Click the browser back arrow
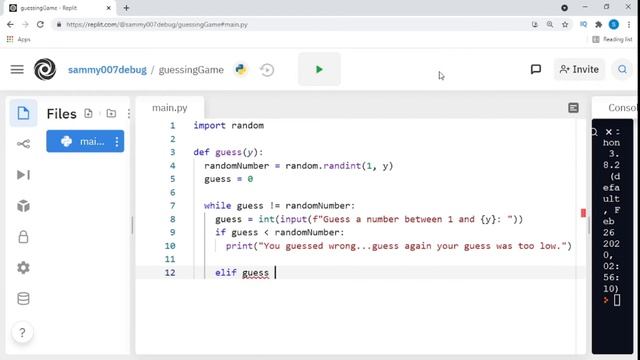This screenshot has width=640, height=360. click(10, 24)
